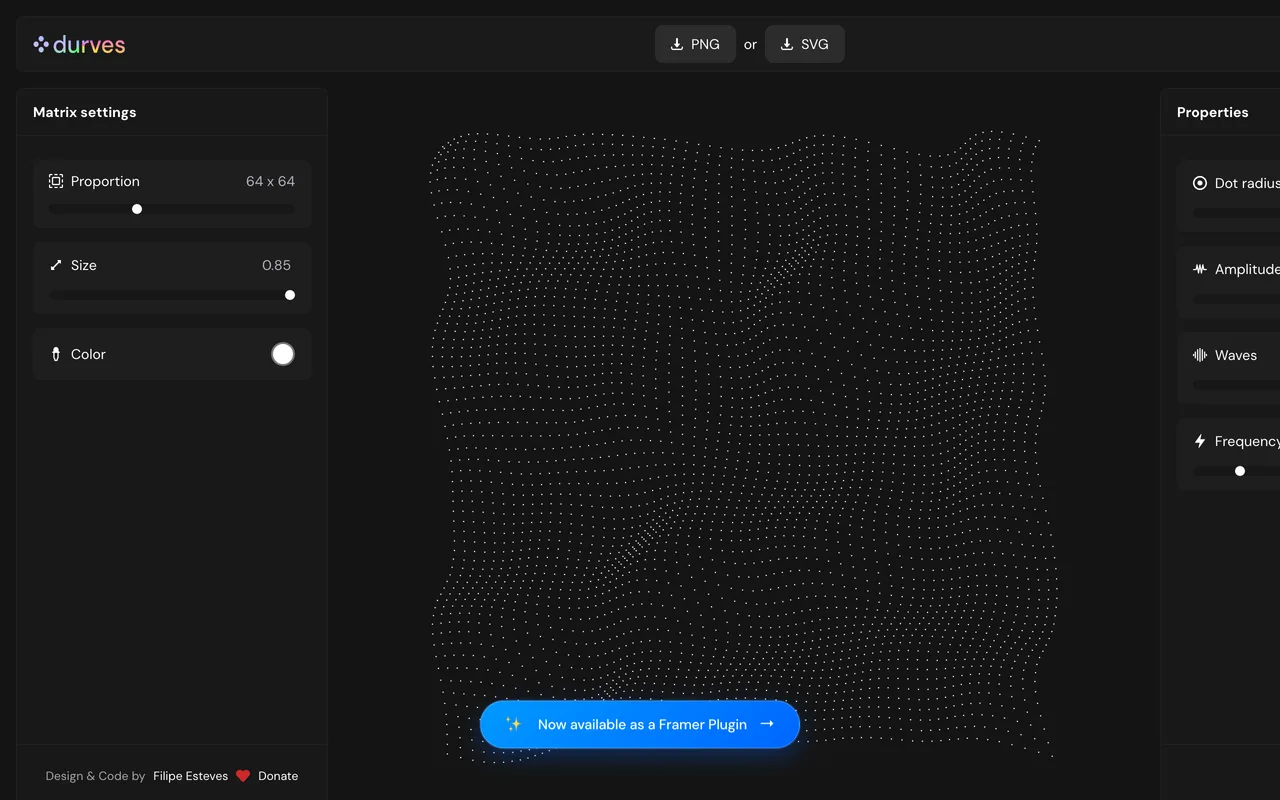Click the Frequency slider handle
The image size is (1280, 800).
tap(1240, 471)
